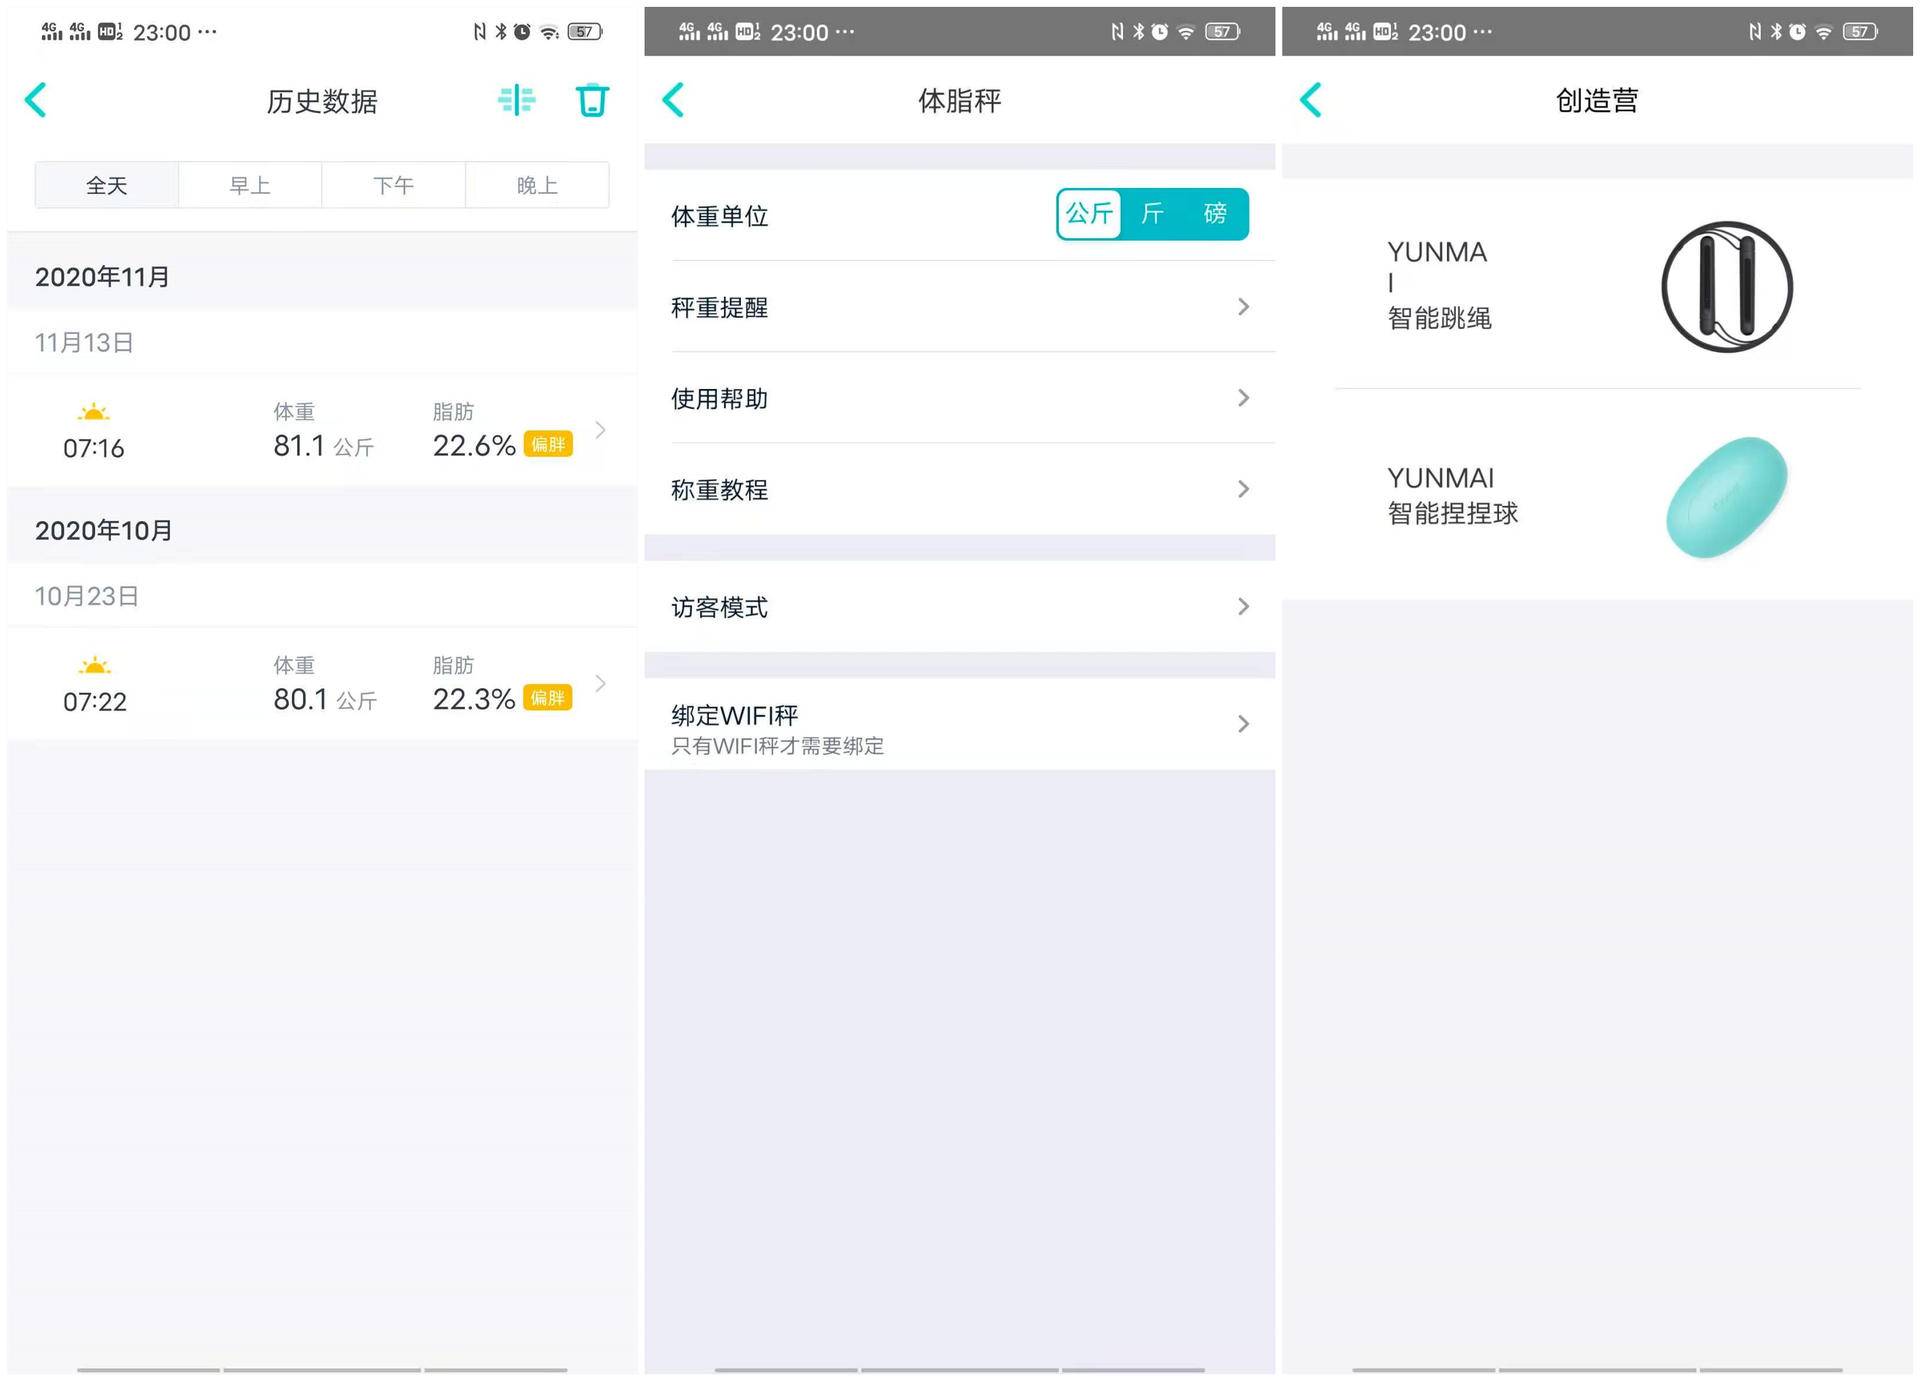Screen dimensions: 1920x1381
Task: Select 公斤 as the weight unit
Action: [x=1089, y=214]
